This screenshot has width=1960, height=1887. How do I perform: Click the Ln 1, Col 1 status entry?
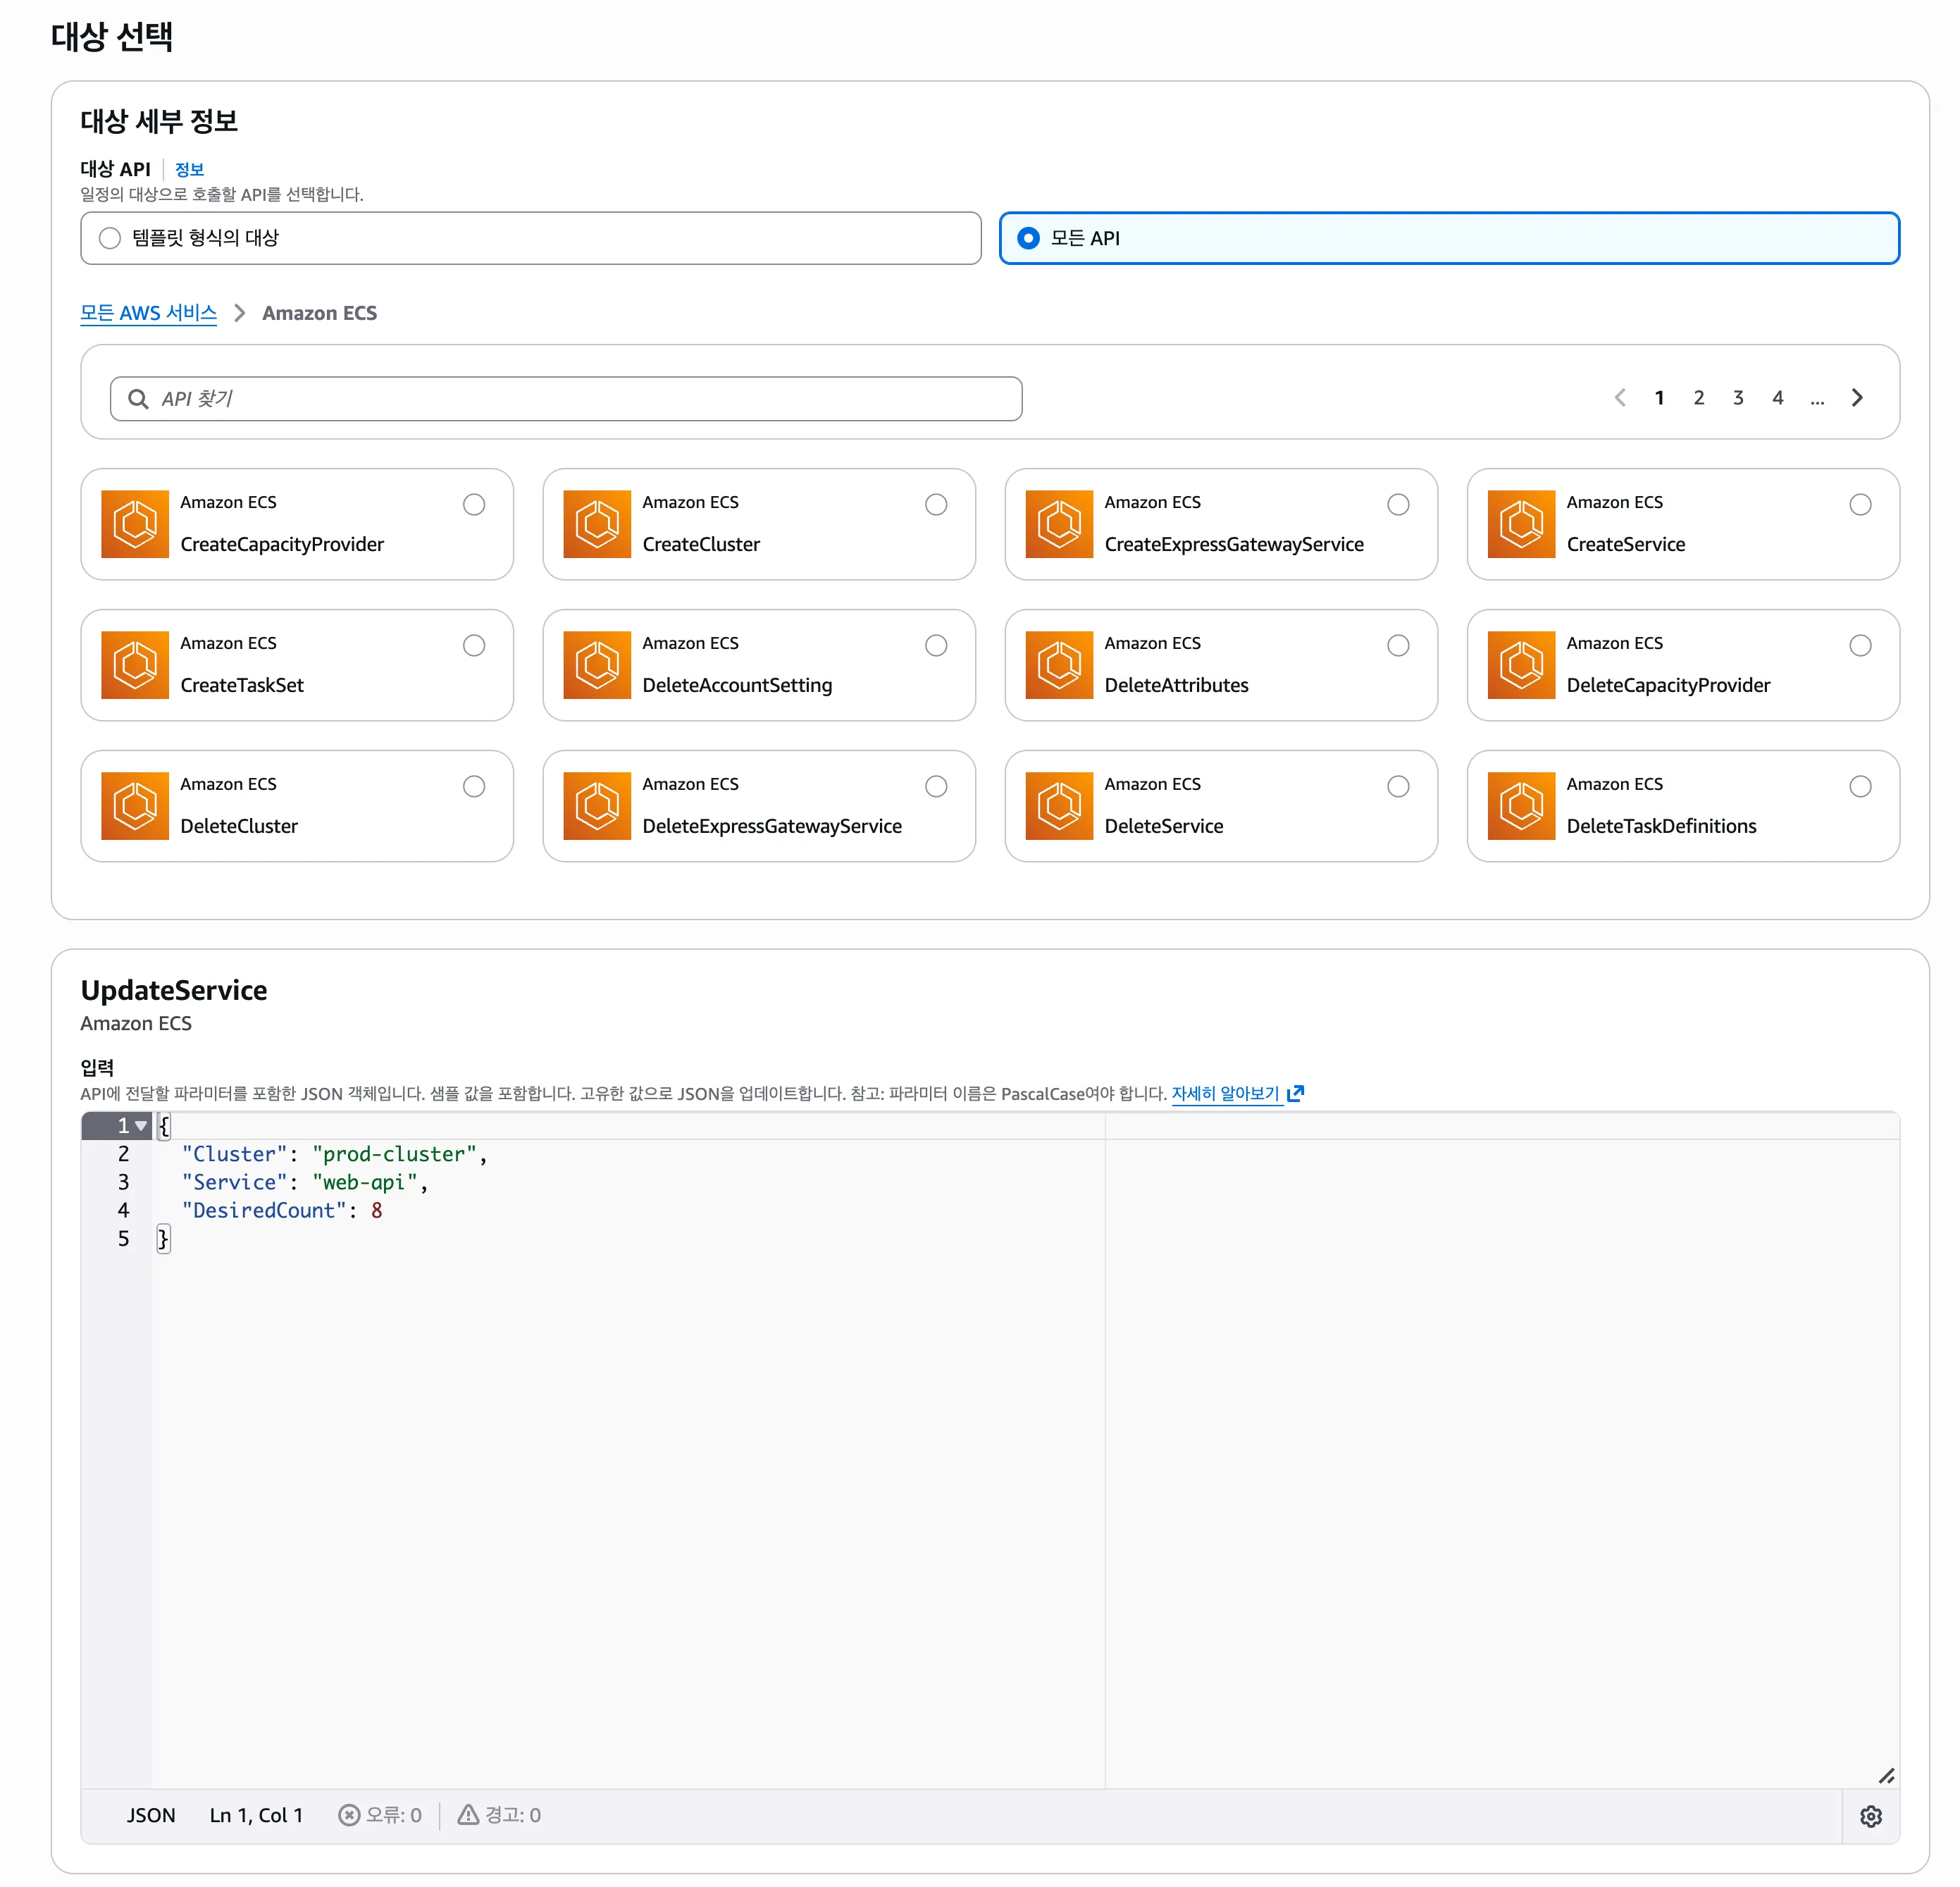[x=256, y=1815]
